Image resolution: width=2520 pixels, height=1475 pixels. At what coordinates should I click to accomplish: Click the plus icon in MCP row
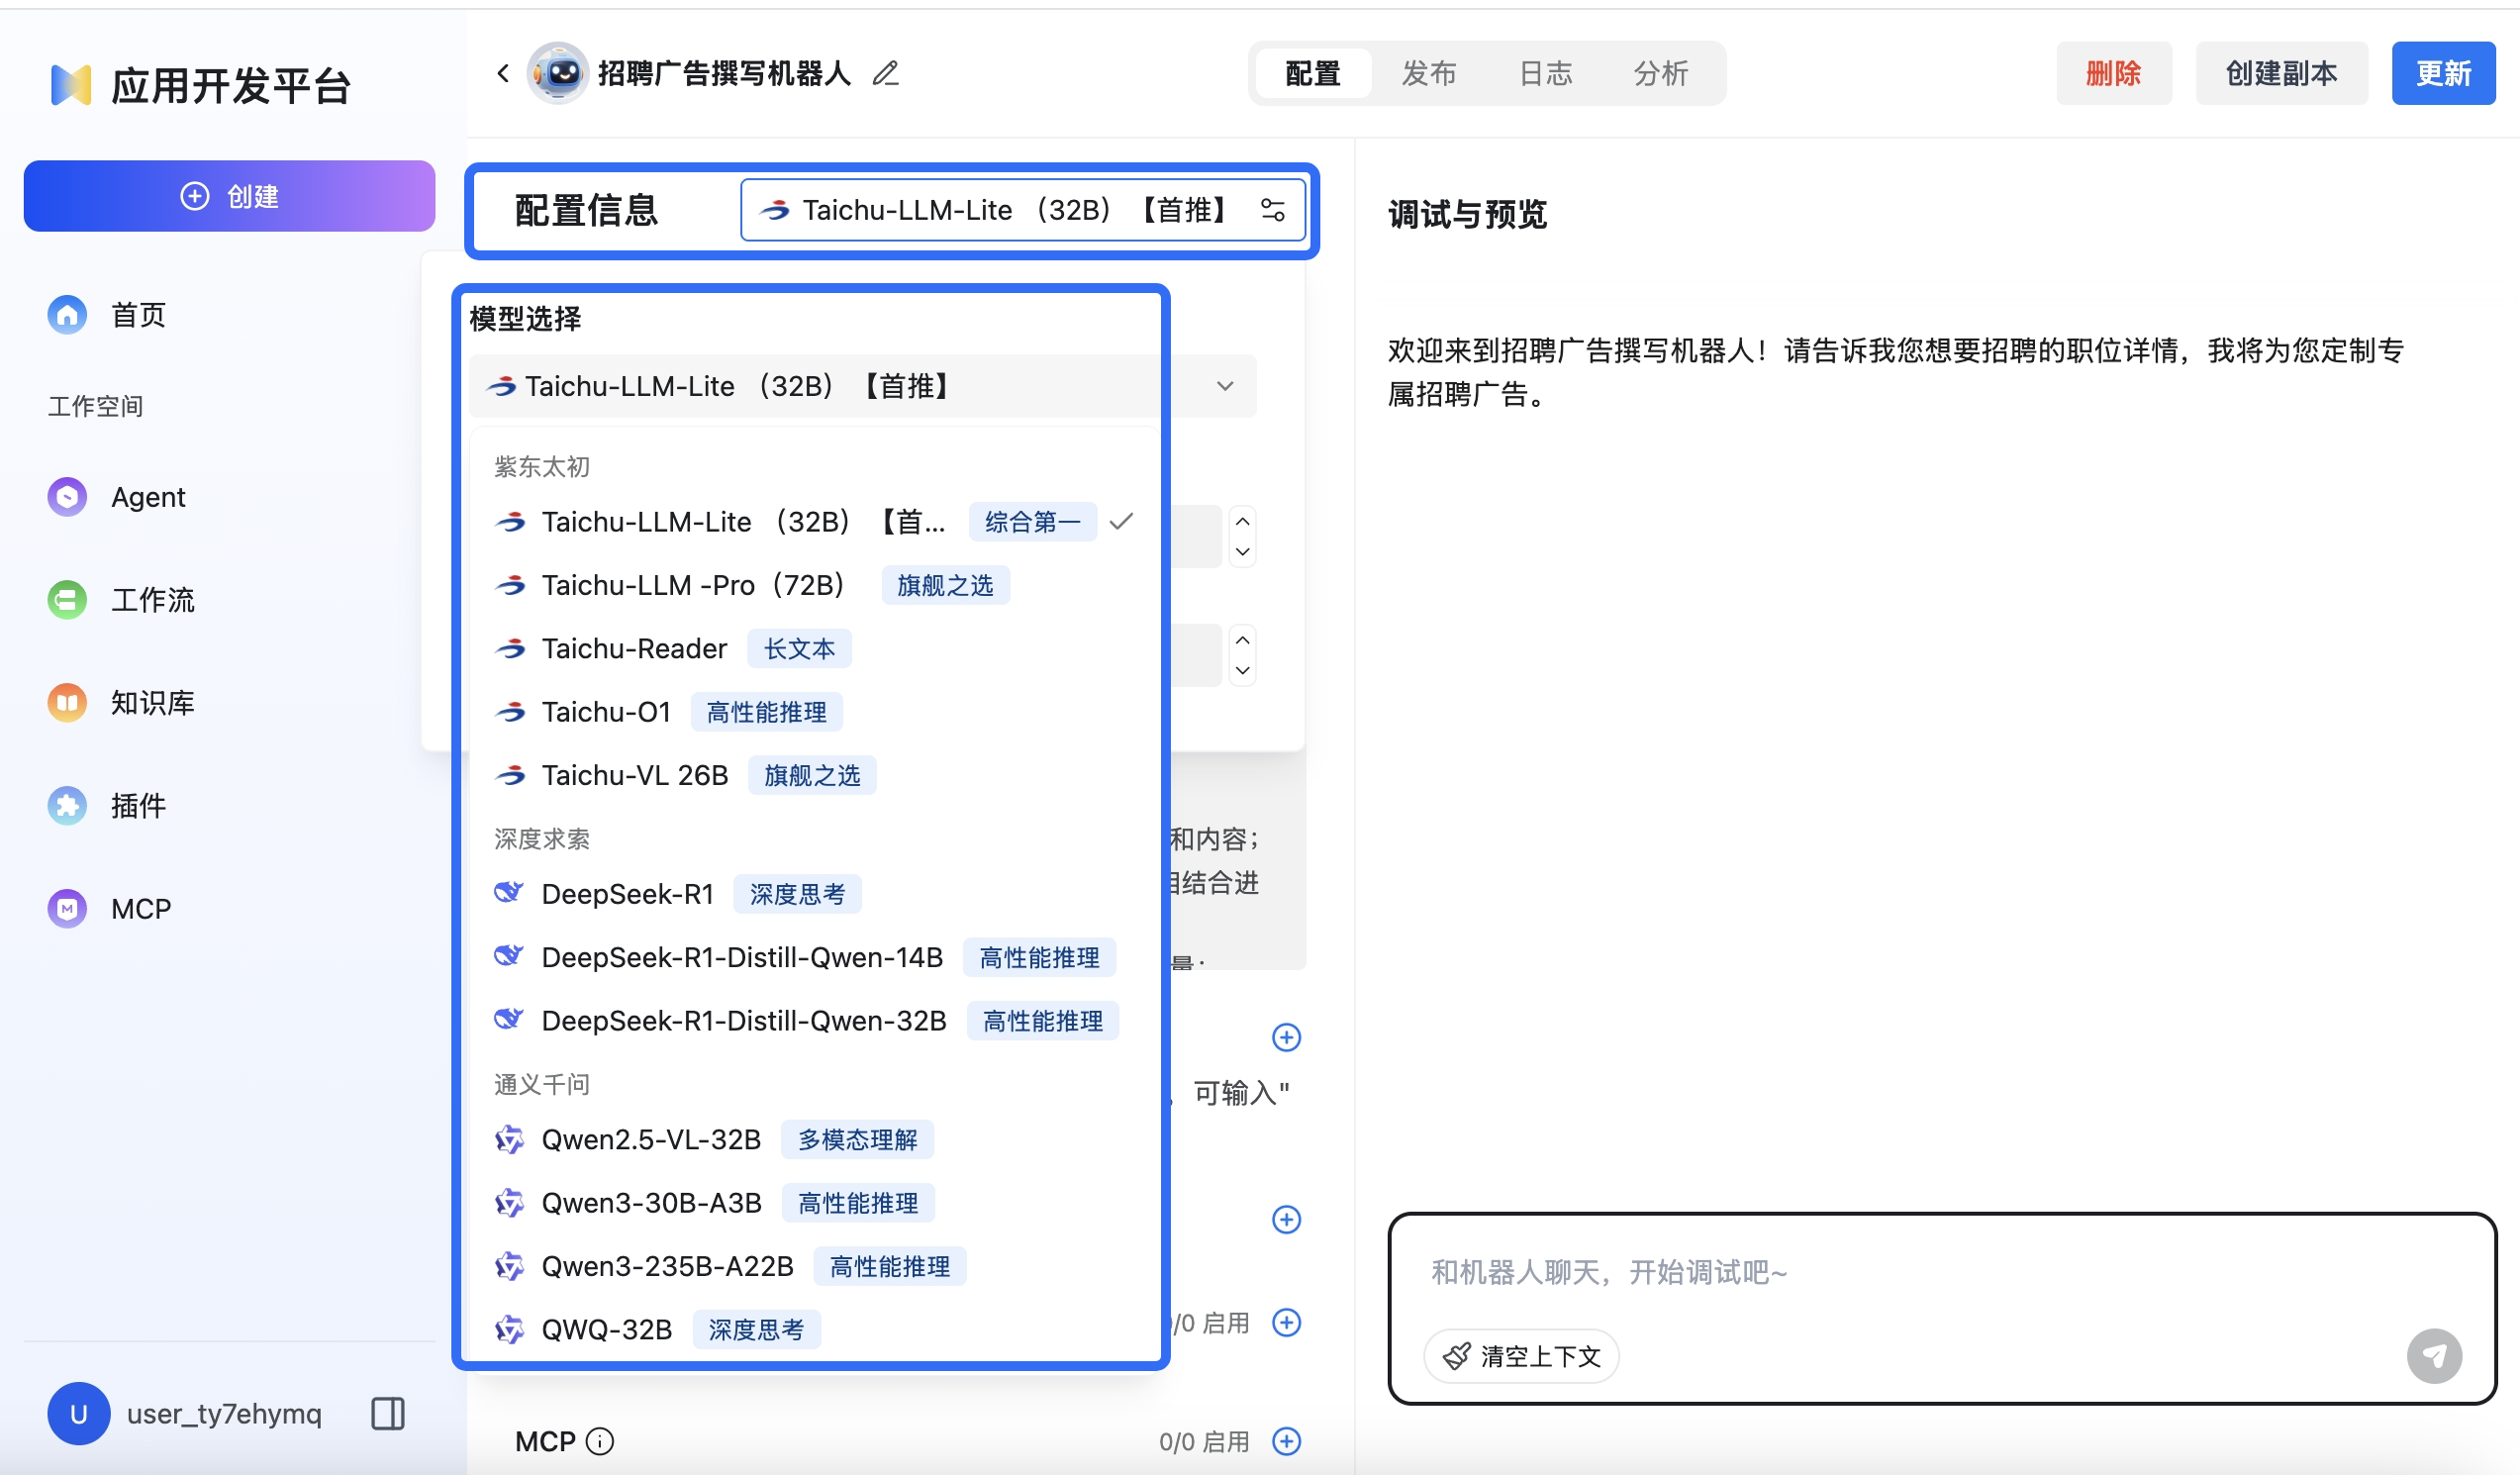pyautogui.click(x=1286, y=1441)
